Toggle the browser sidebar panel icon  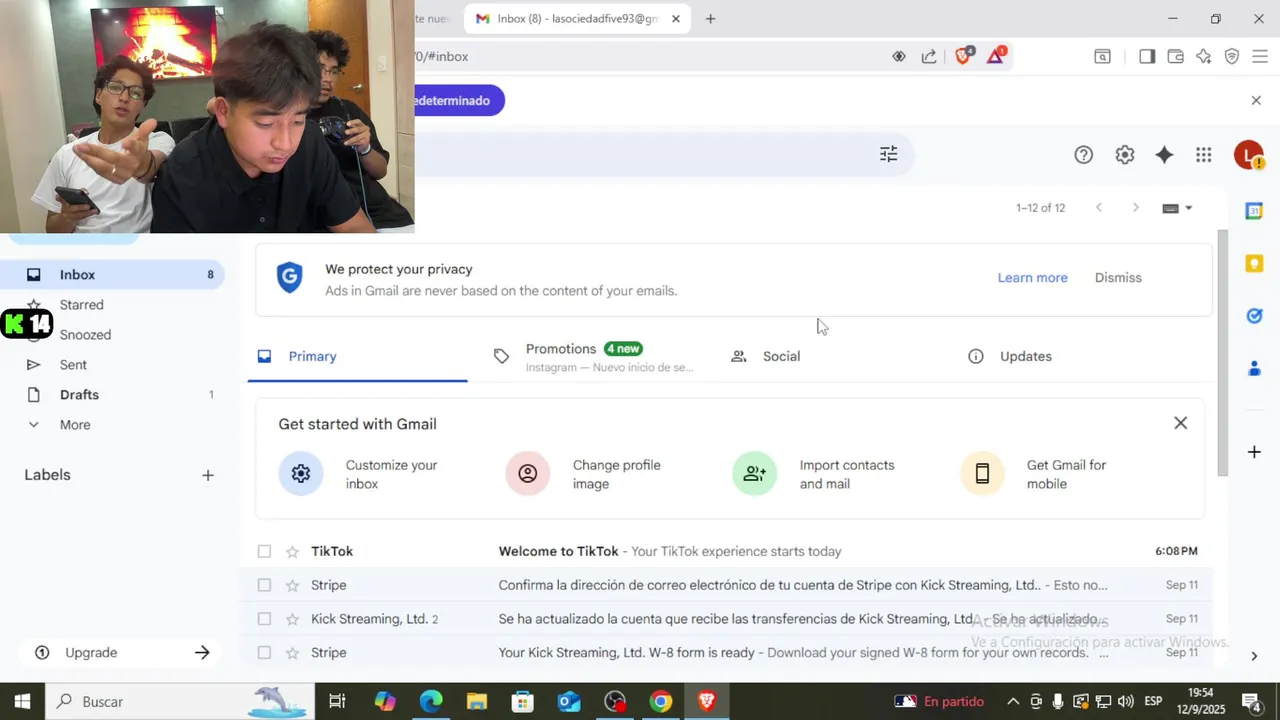pos(1147,56)
